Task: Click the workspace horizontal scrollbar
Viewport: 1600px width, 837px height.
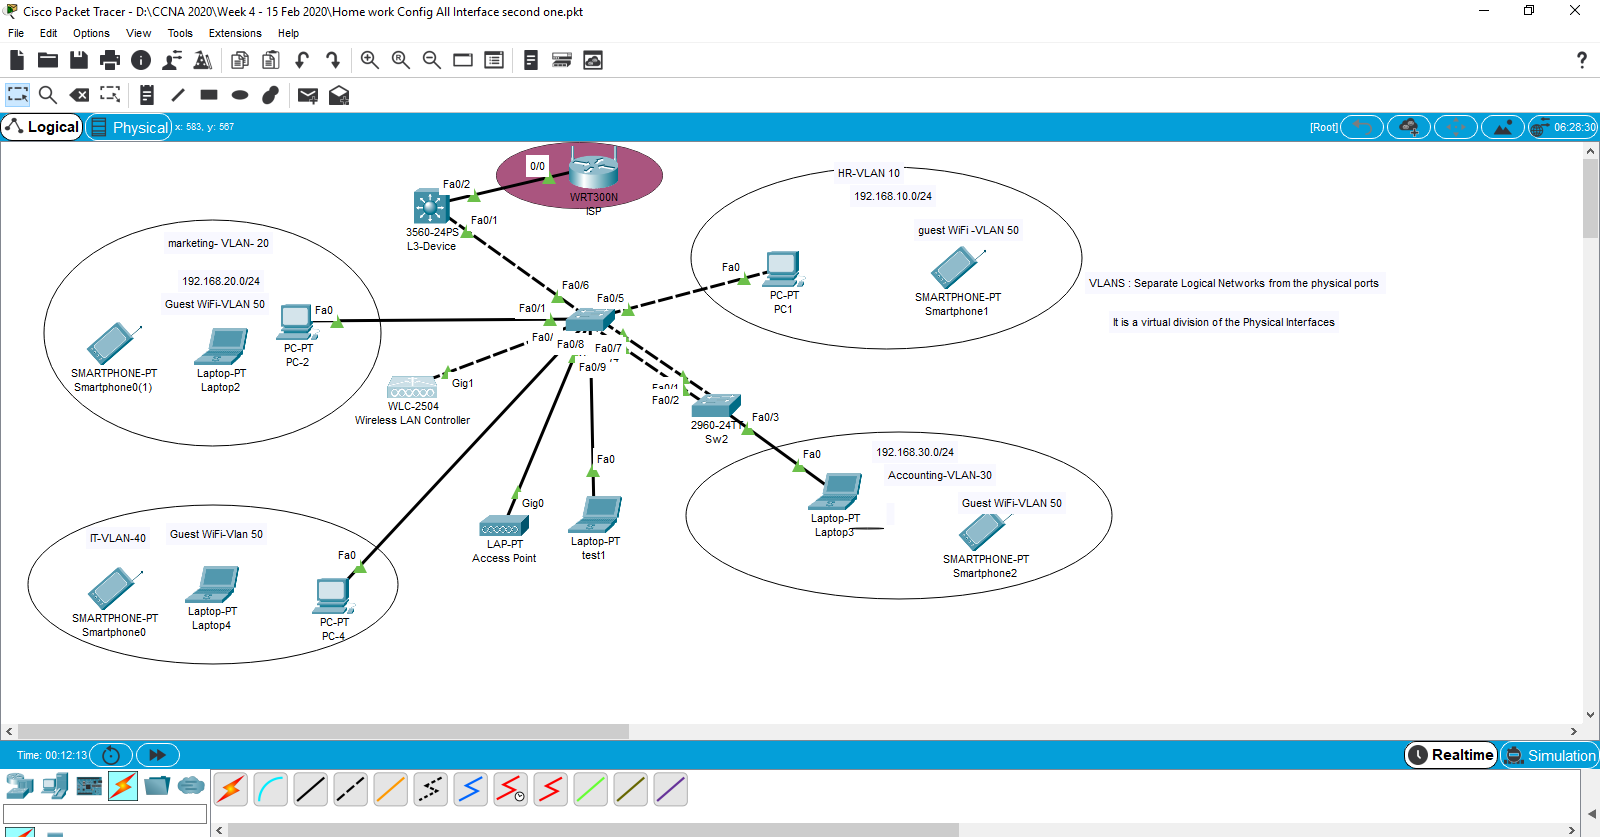Action: [x=324, y=731]
